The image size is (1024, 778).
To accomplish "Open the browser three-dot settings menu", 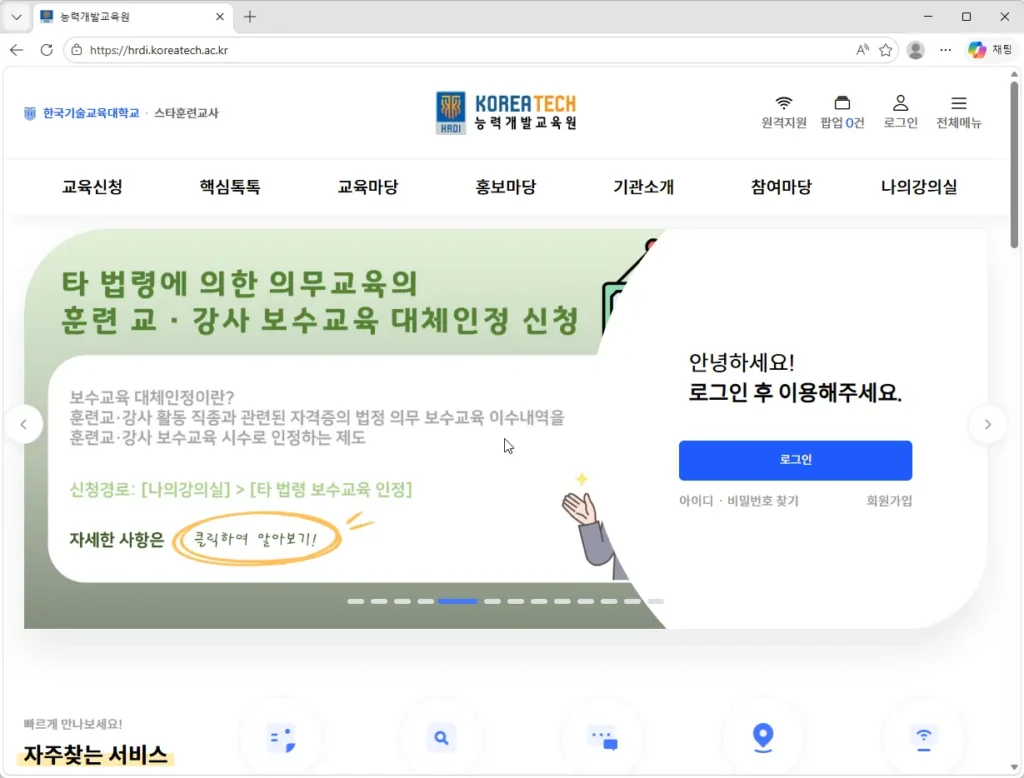I will coord(945,49).
